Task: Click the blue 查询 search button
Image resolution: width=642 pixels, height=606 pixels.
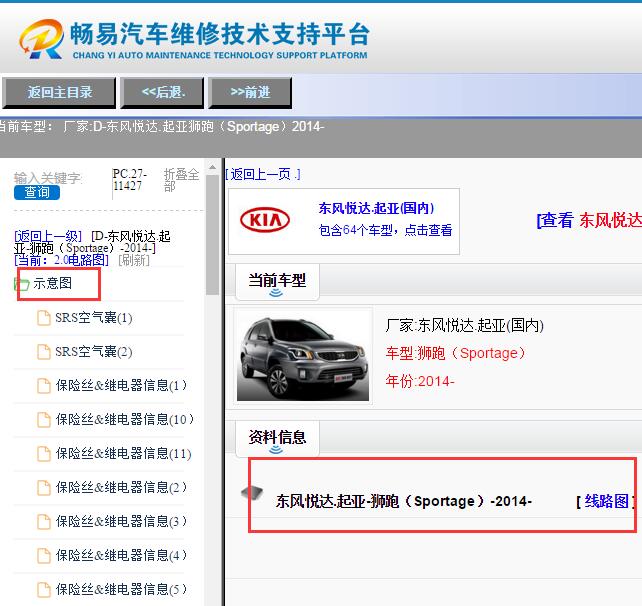Action: (x=37, y=192)
